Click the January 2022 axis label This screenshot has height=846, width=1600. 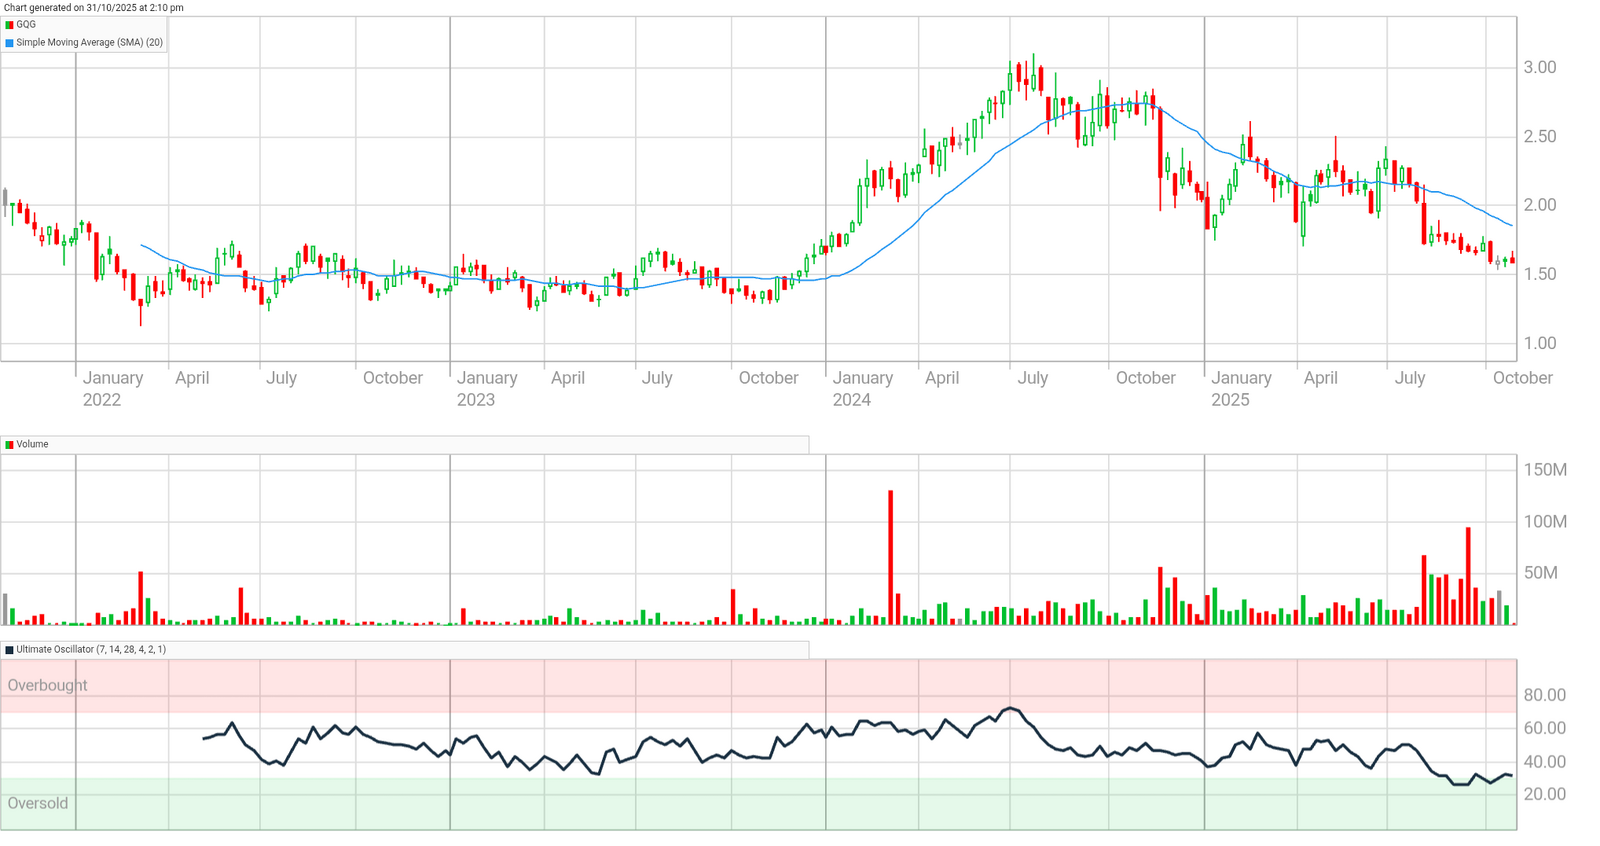tap(112, 388)
